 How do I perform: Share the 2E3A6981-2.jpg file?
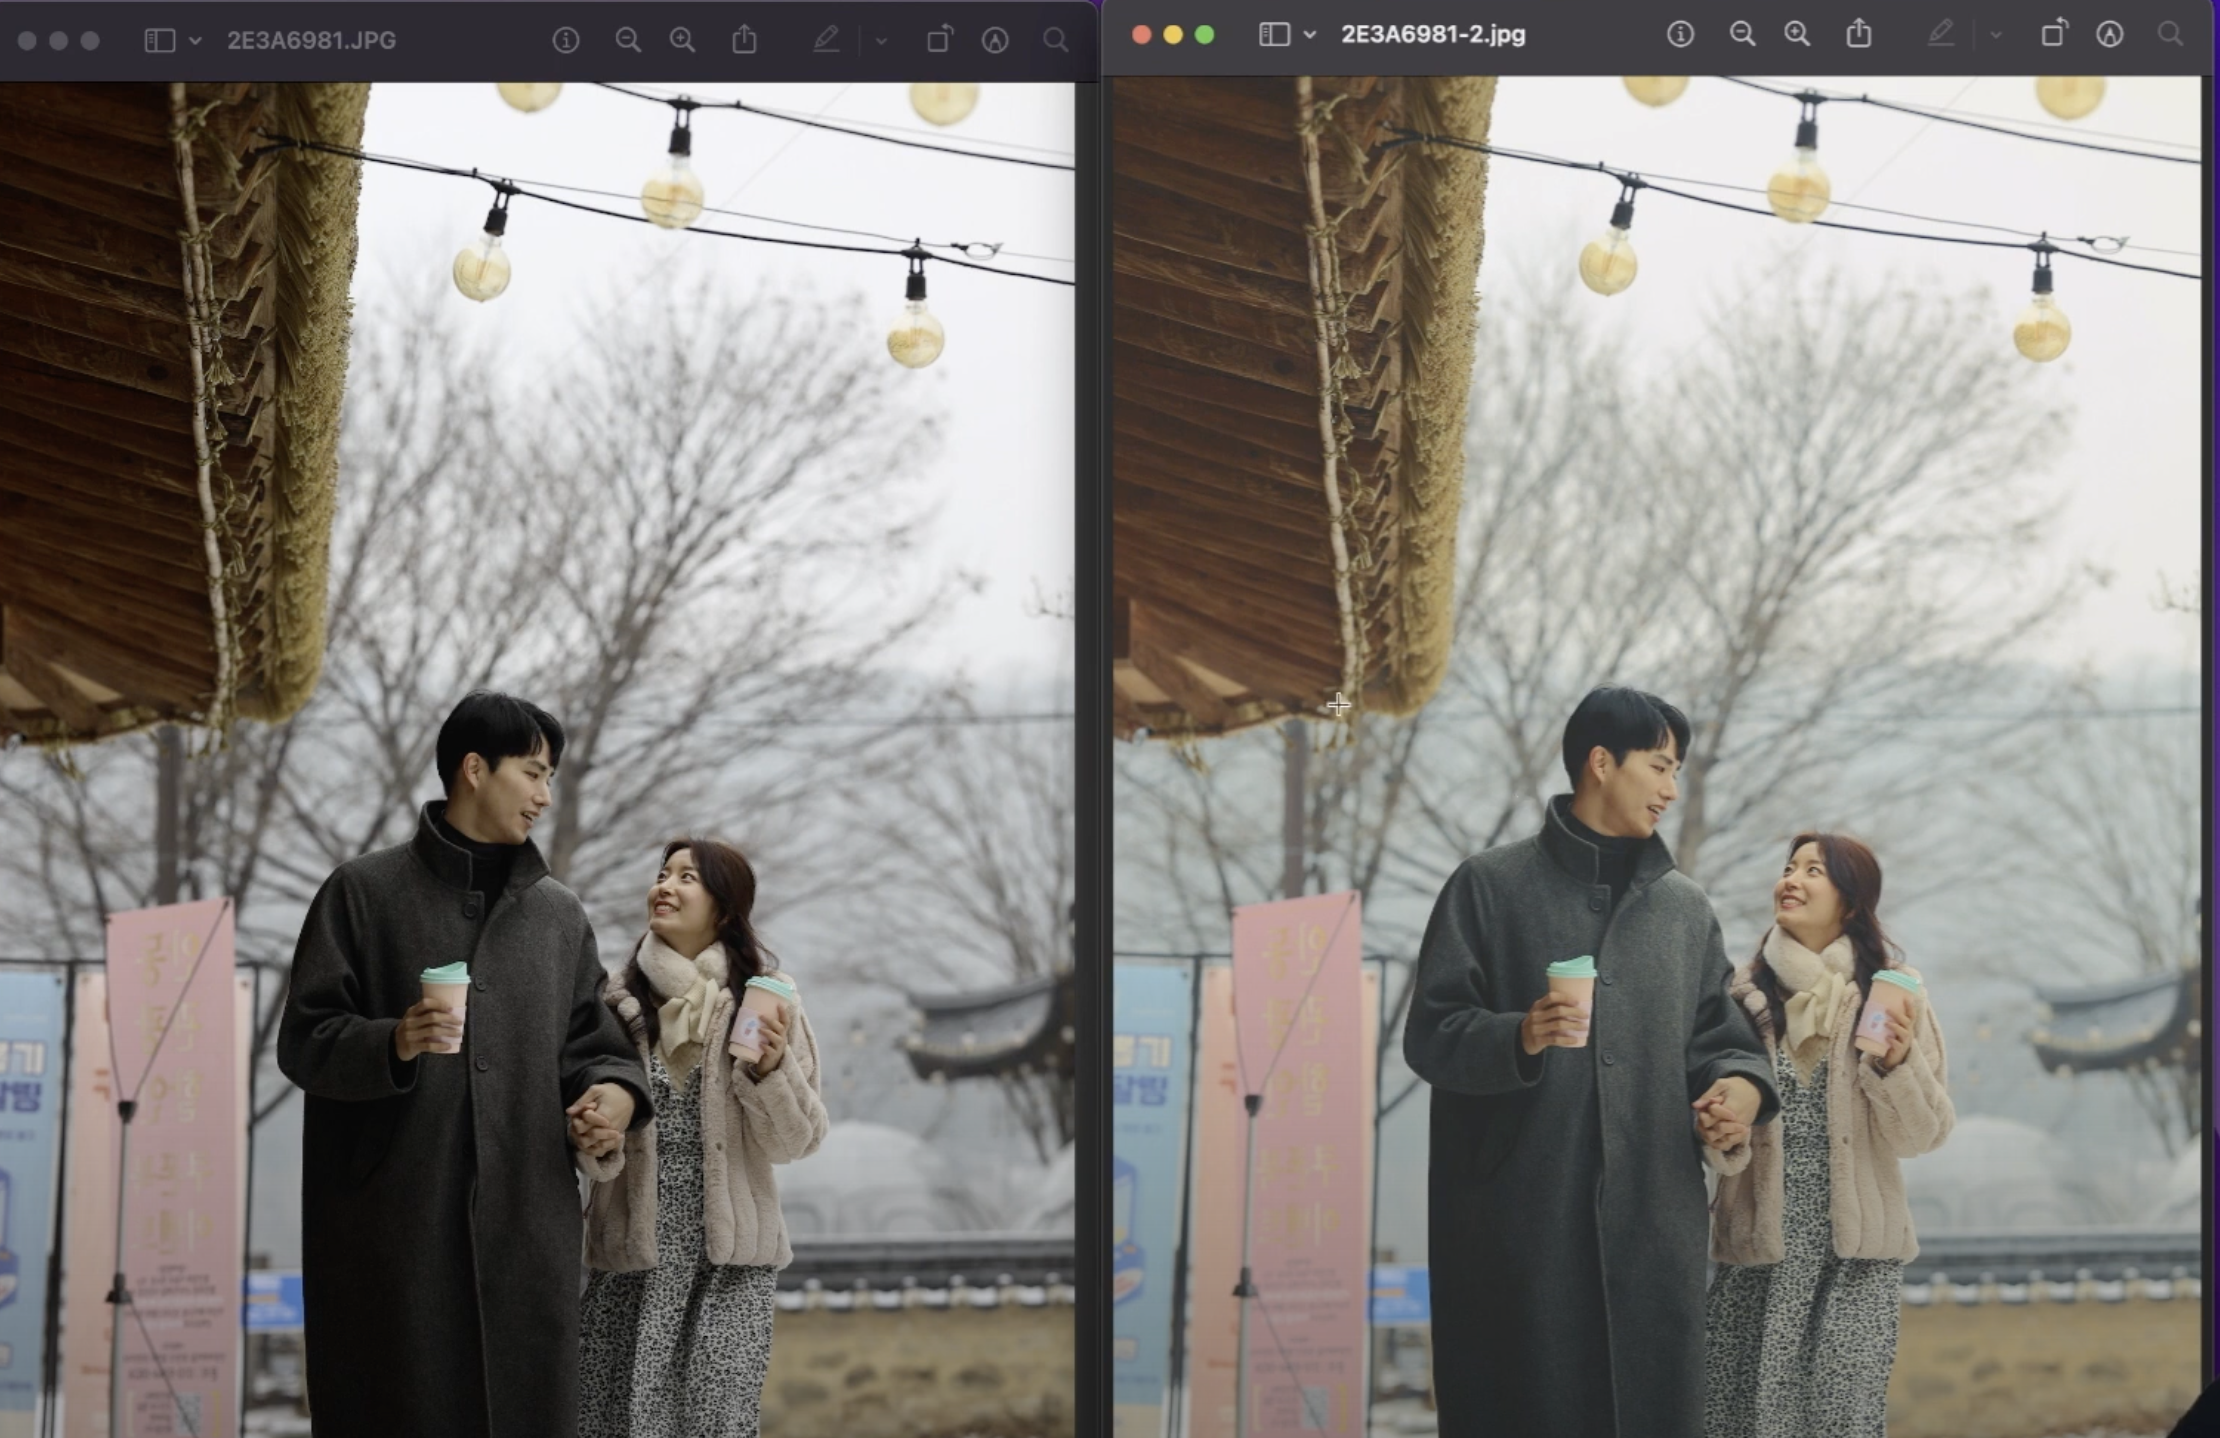point(1858,35)
